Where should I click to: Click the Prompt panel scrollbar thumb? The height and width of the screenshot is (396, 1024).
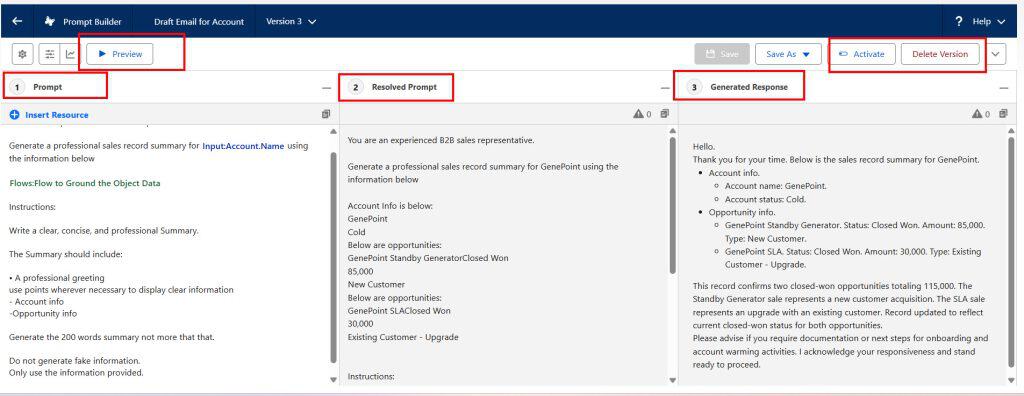coord(334,257)
